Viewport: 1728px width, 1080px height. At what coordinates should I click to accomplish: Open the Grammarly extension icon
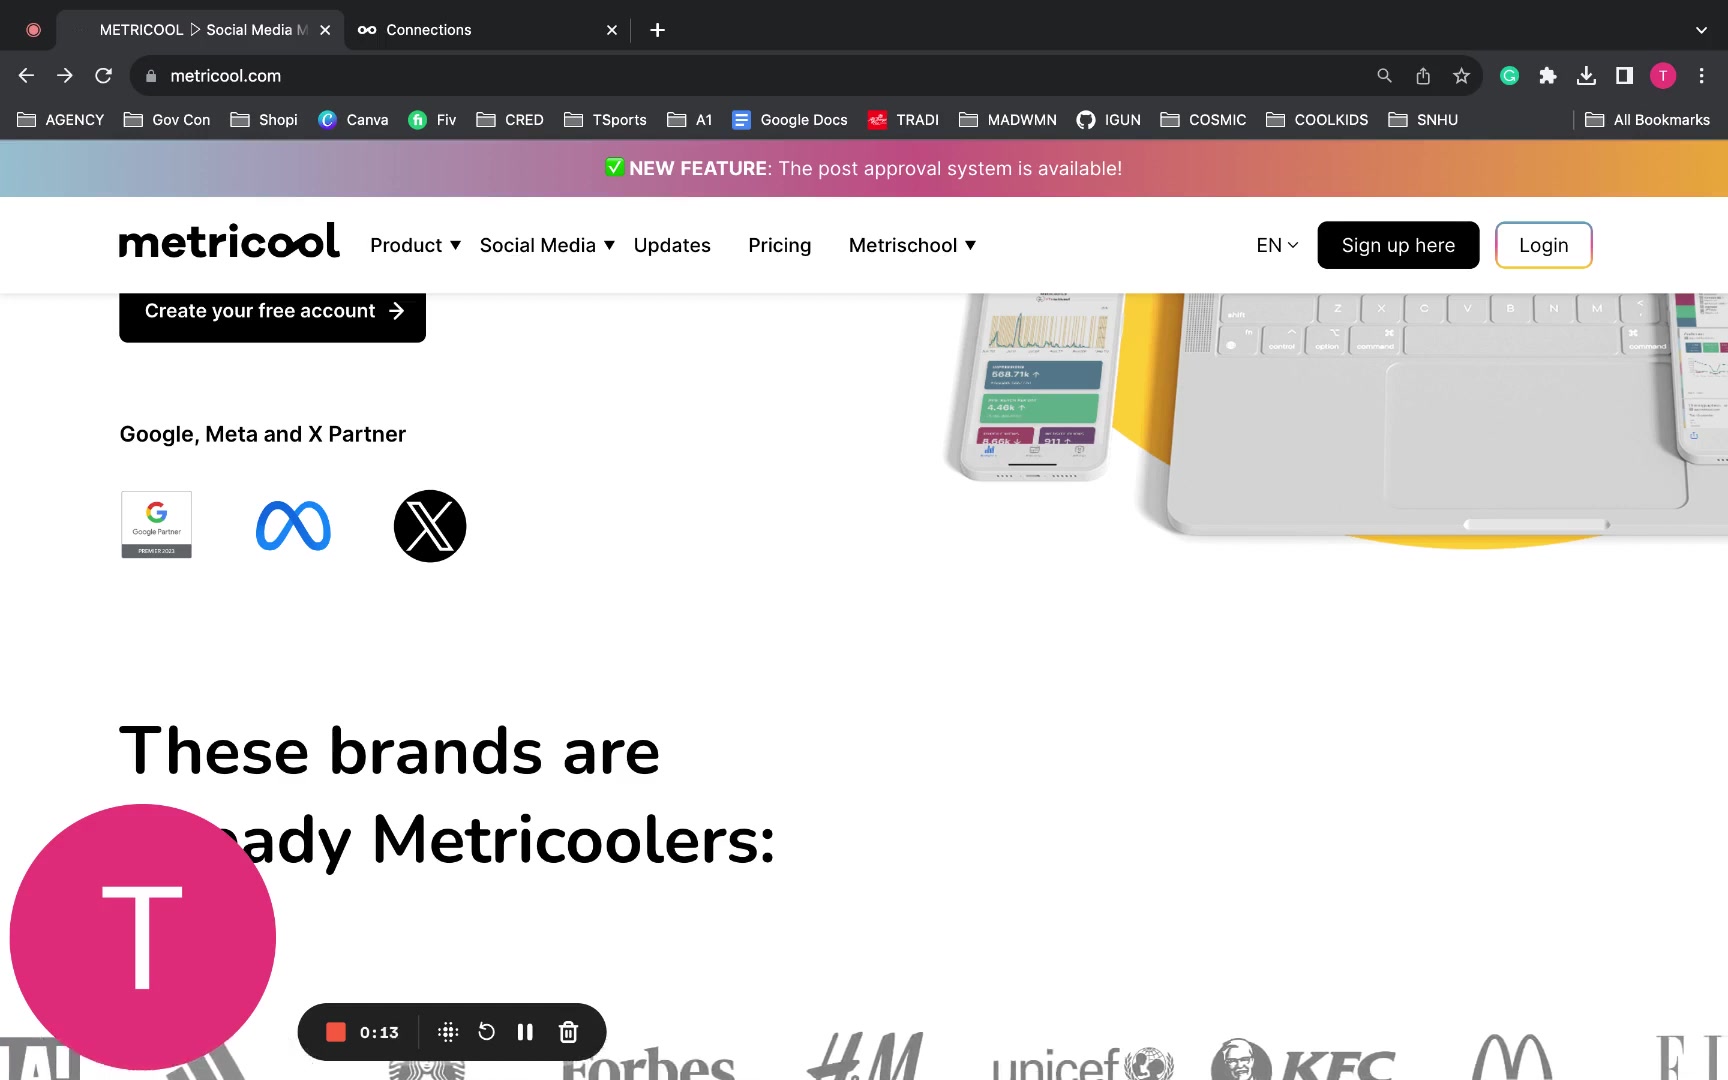coord(1509,75)
